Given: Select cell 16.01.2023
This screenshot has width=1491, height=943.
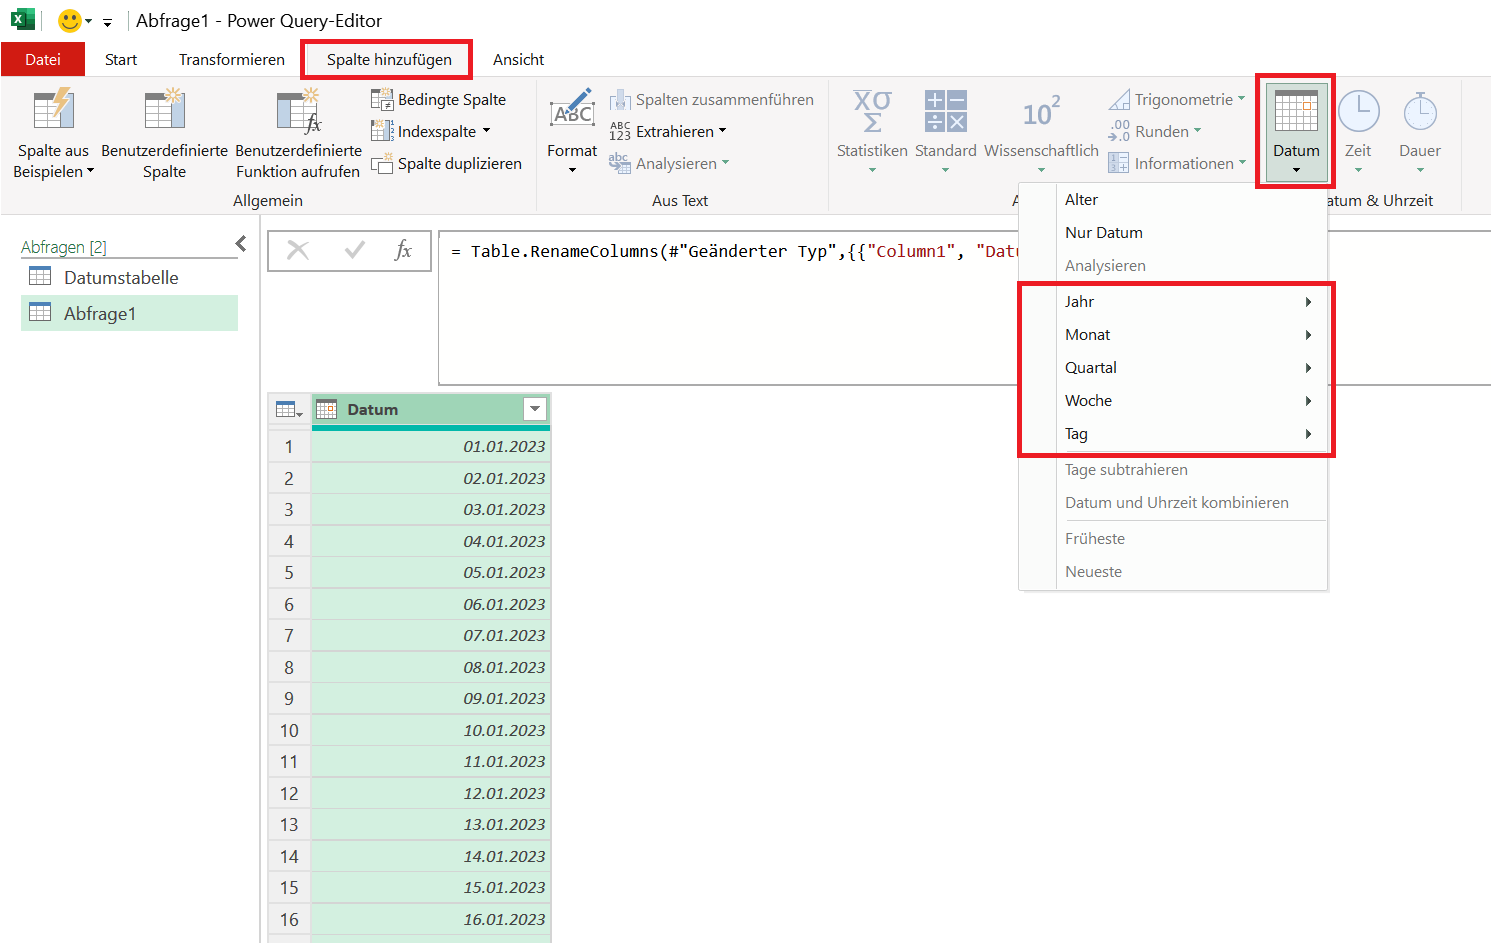Looking at the screenshot, I should coord(431,919).
